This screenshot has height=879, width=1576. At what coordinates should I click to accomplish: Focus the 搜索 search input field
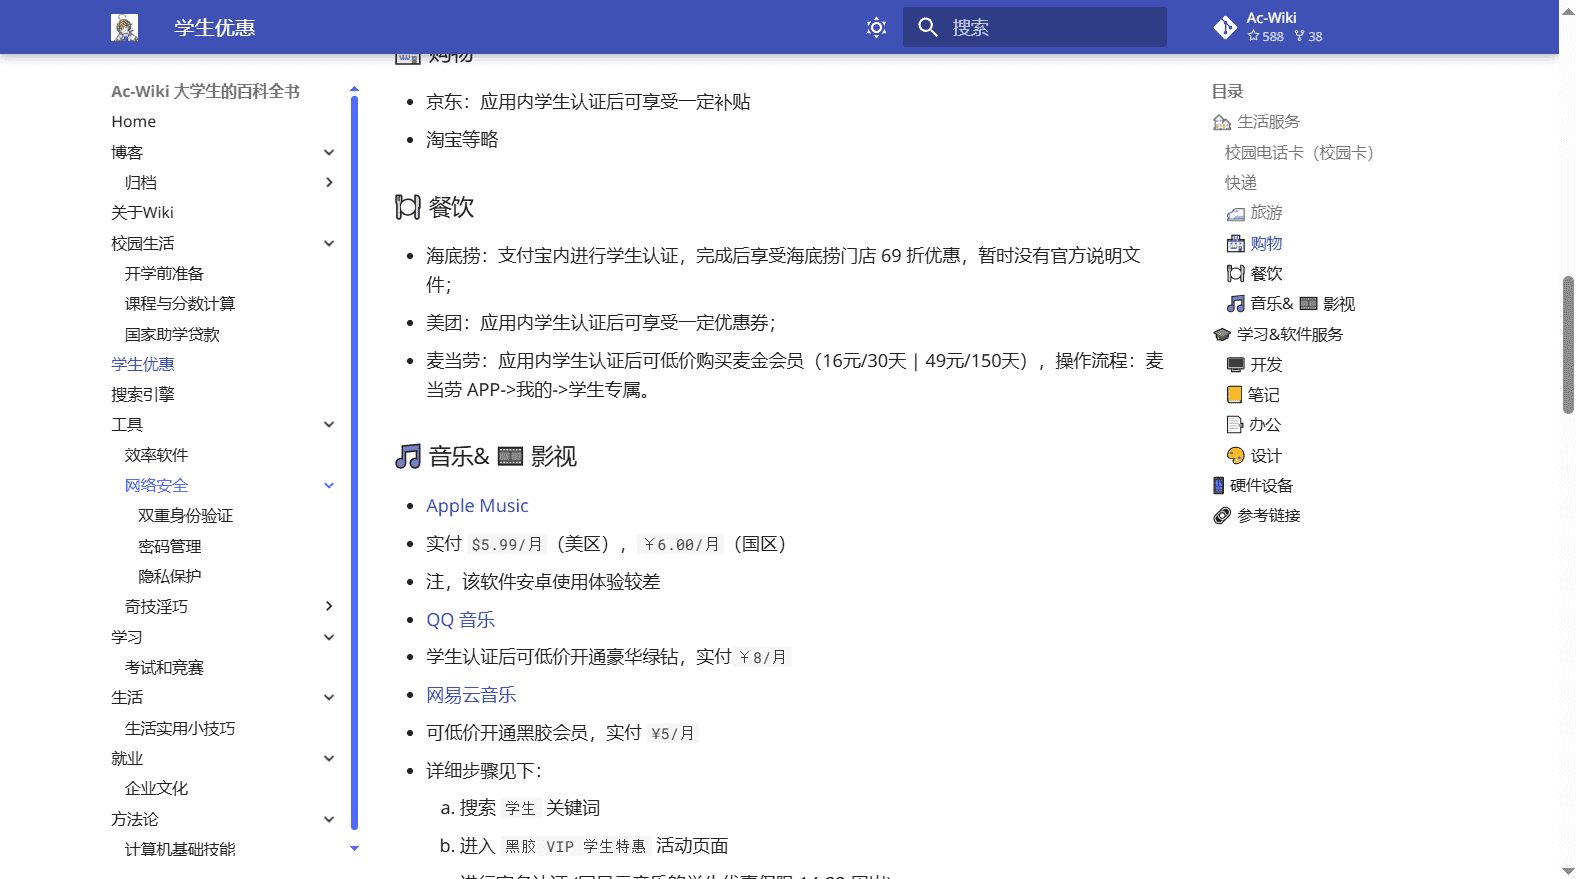[x=1035, y=27]
